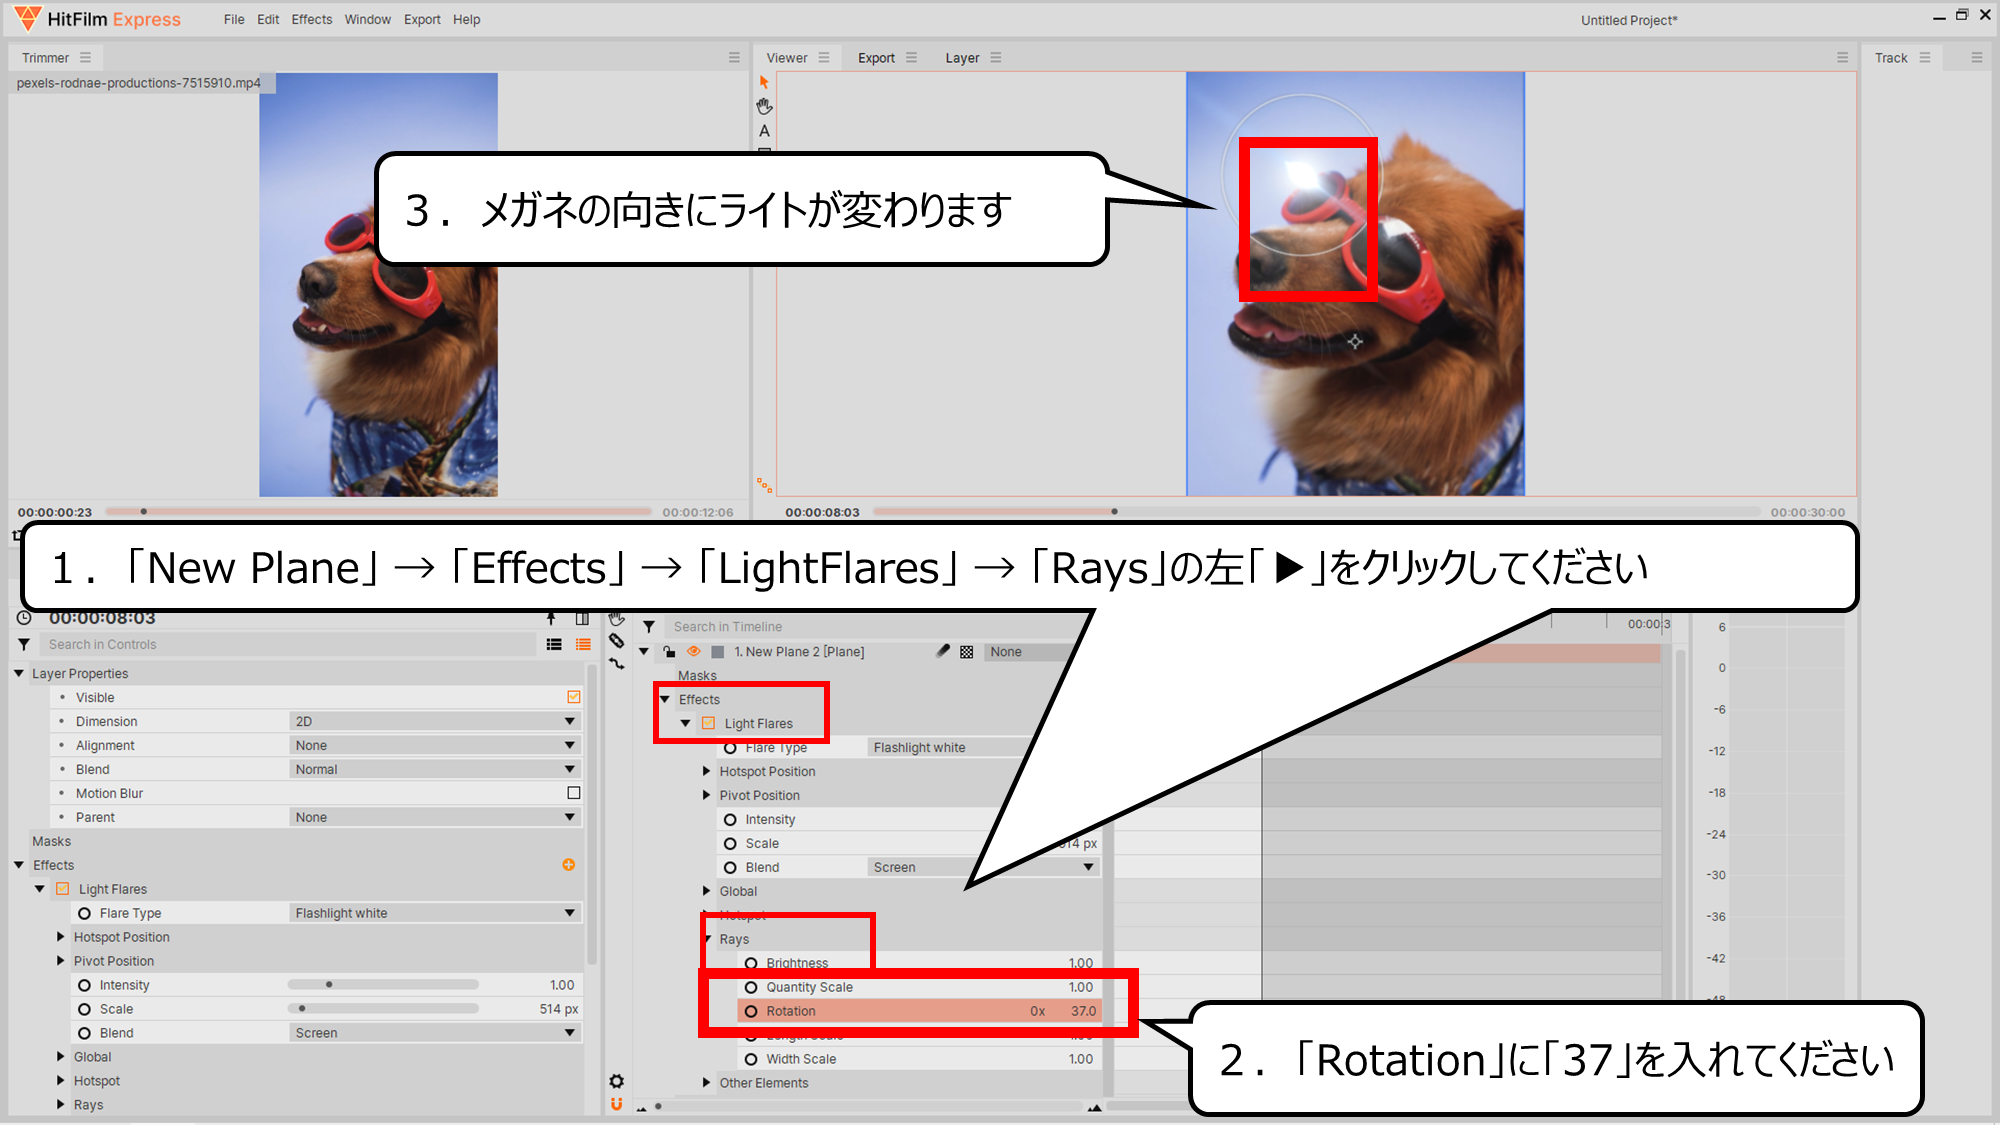Collapse Layer Properties section
The height and width of the screenshot is (1125, 2000).
coord(19,673)
